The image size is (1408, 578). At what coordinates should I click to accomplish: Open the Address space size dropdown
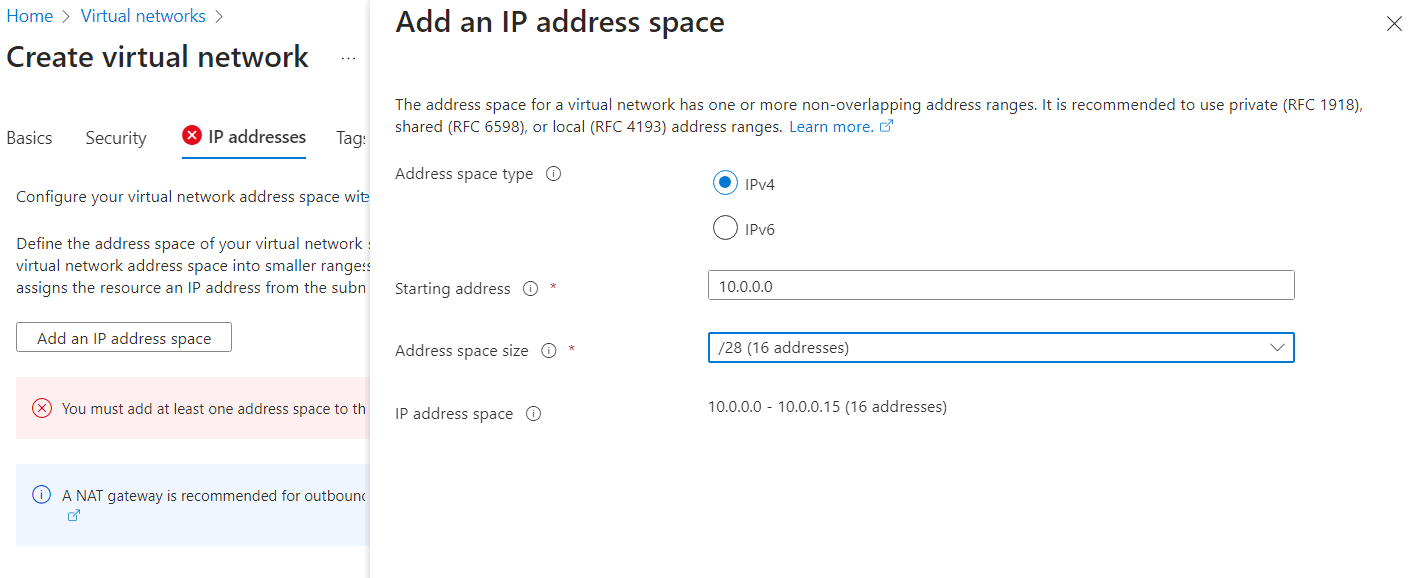[1000, 347]
